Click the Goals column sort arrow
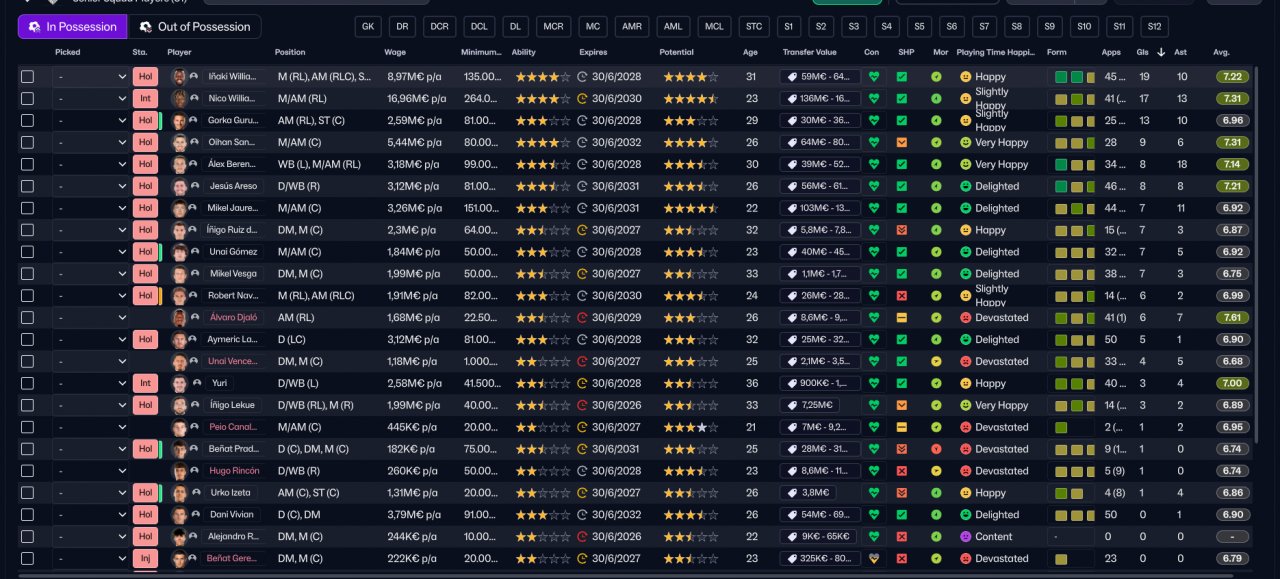This screenshot has height=579, width=1280. pos(1161,52)
